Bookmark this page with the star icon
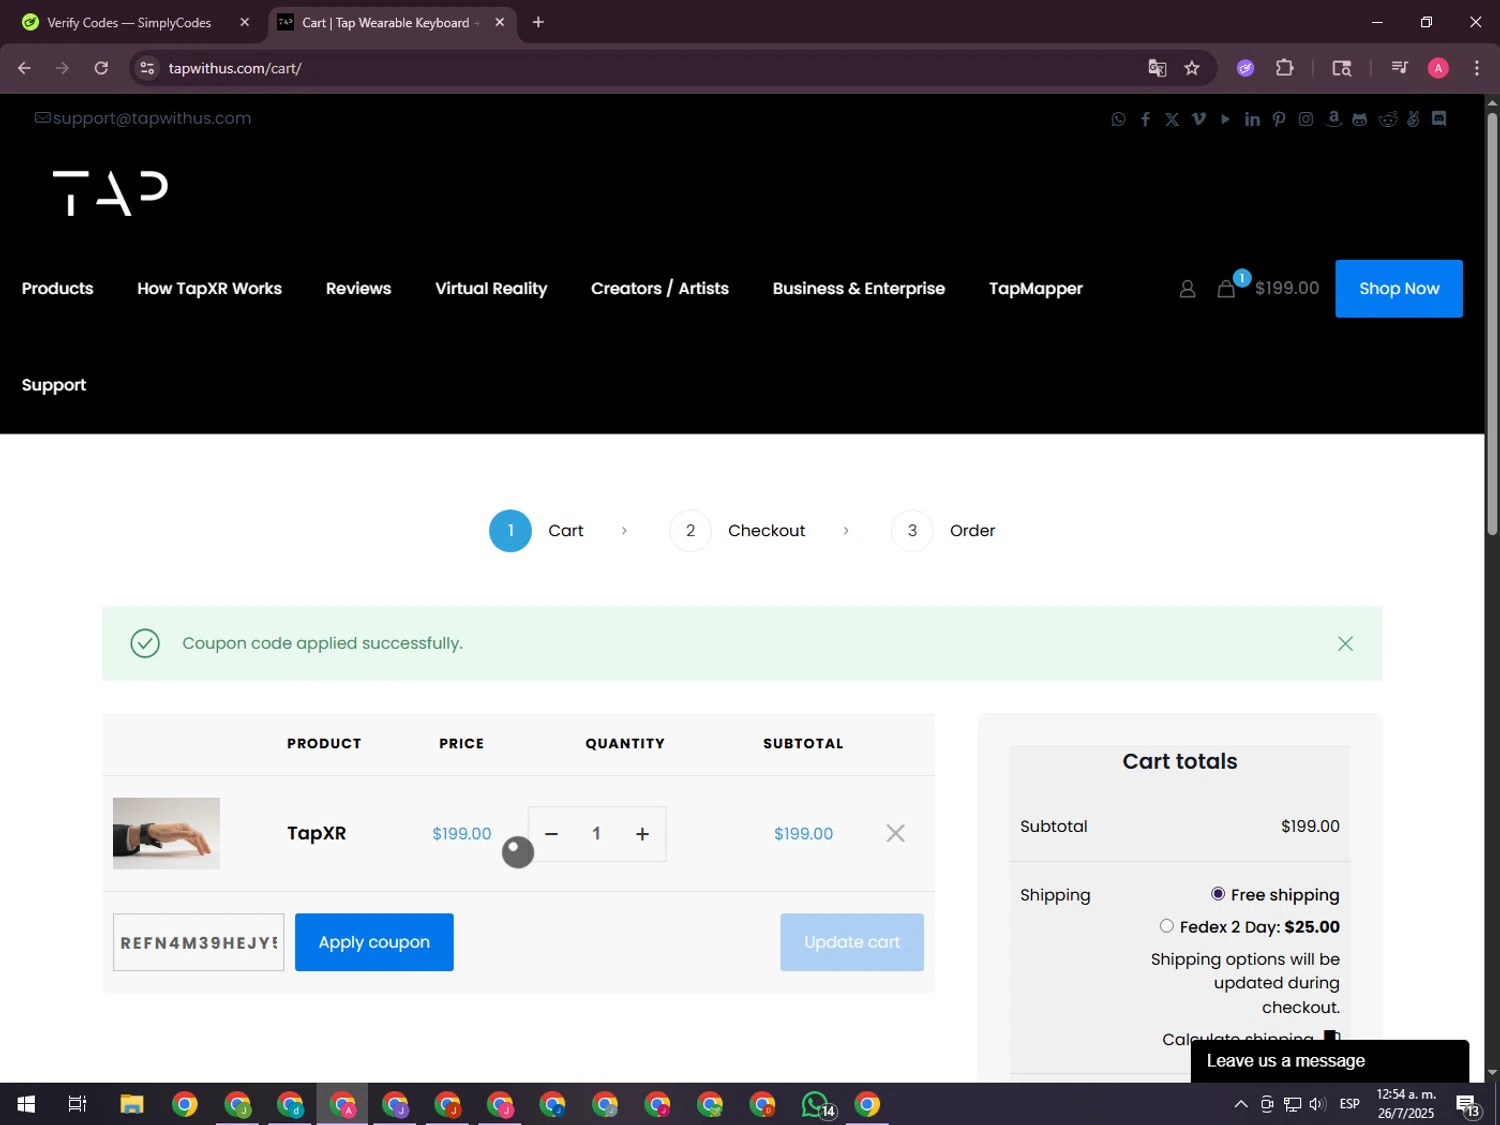Screen dimensions: 1500x1125 coord(1192,68)
